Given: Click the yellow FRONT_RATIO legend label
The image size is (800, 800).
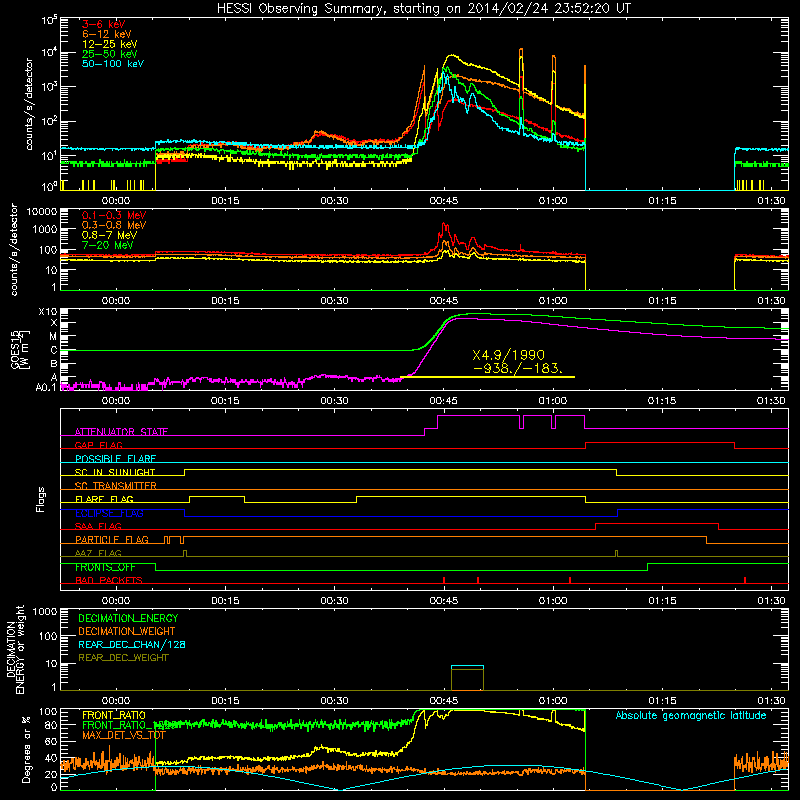Looking at the screenshot, I should (114, 715).
